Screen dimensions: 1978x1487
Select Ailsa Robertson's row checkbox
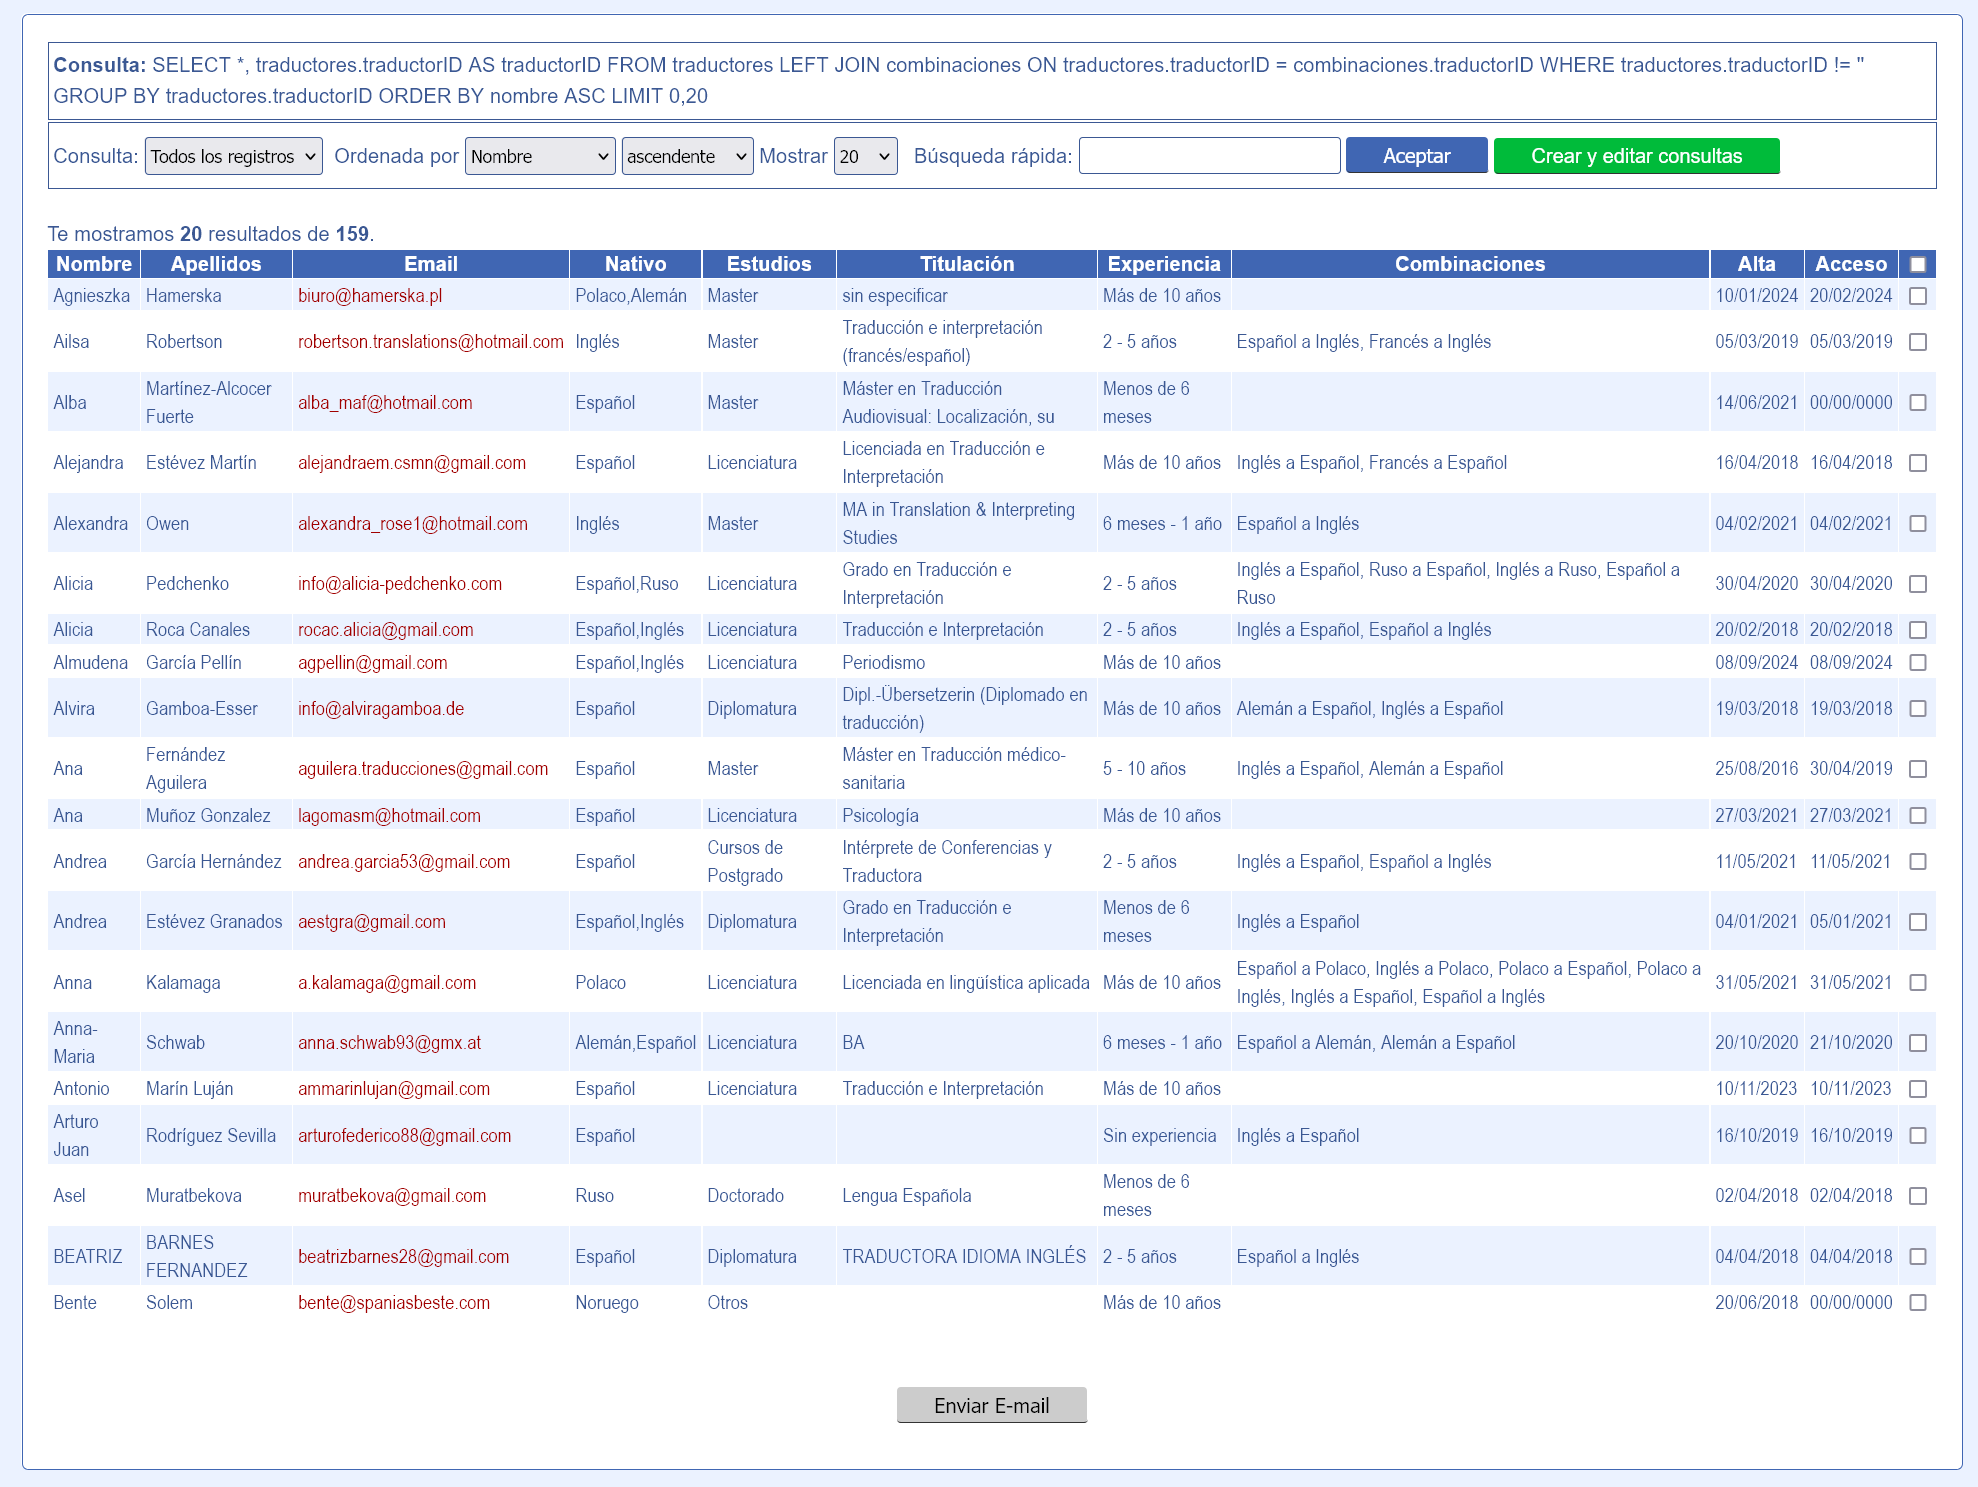(x=1917, y=342)
